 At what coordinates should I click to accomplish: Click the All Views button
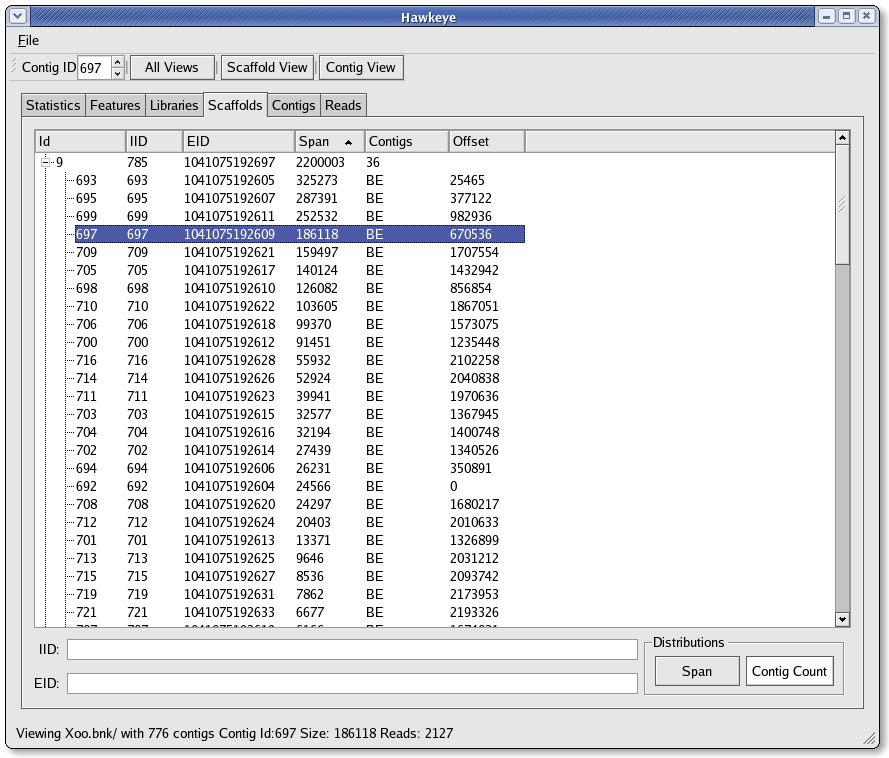click(x=172, y=67)
